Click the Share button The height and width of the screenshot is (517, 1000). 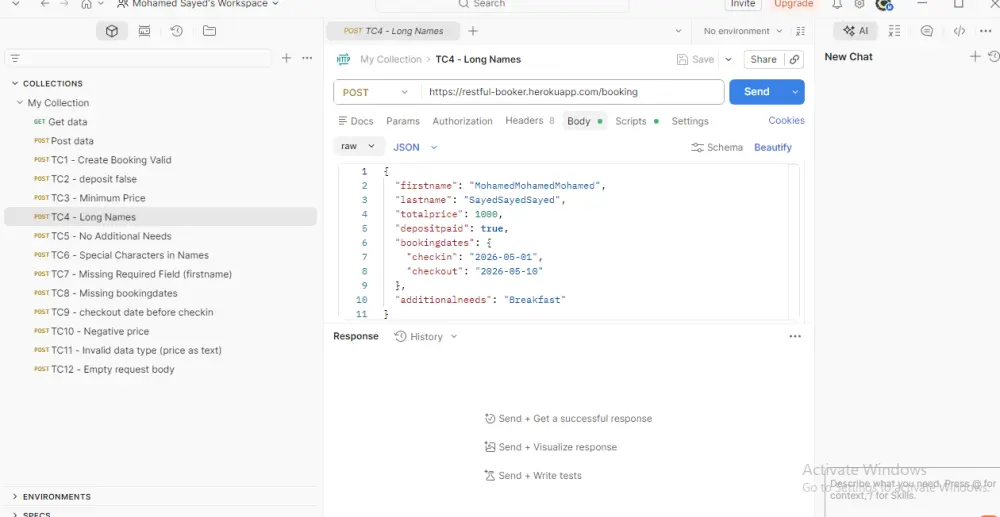pos(763,59)
